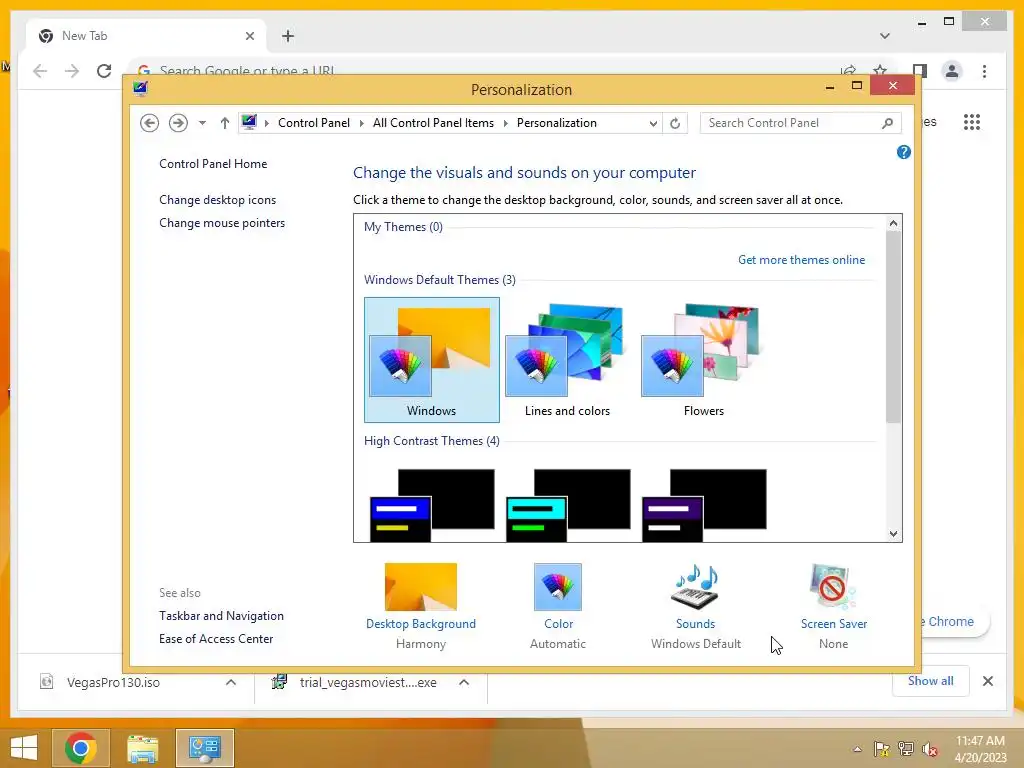Open recent locations dropdown arrow
Image resolution: width=1024 pixels, height=768 pixels.
pos(202,123)
